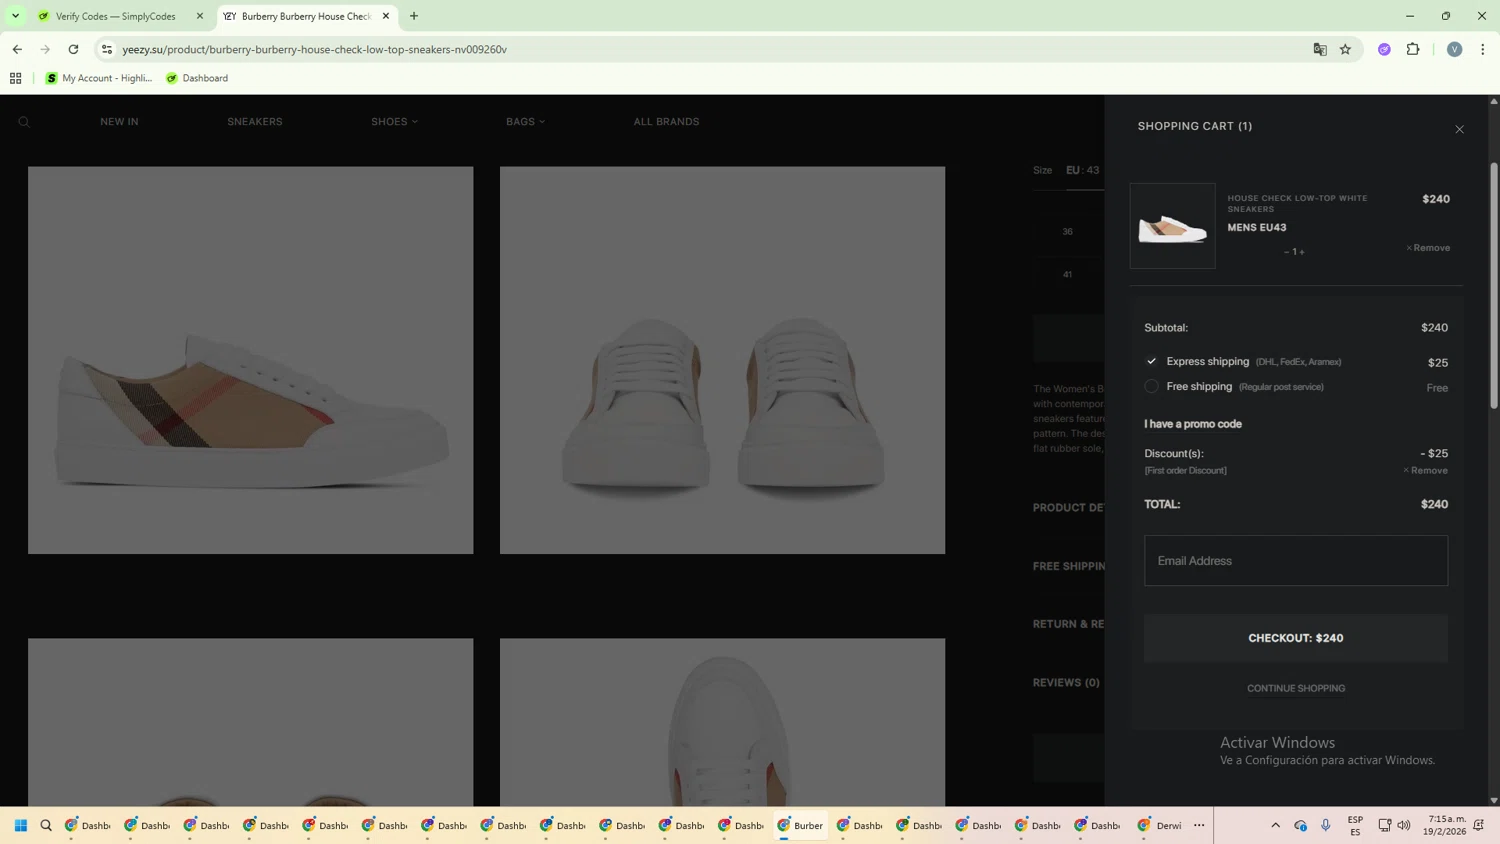The height and width of the screenshot is (844, 1500).
Task: Open the New In menu
Action: [x=119, y=122]
